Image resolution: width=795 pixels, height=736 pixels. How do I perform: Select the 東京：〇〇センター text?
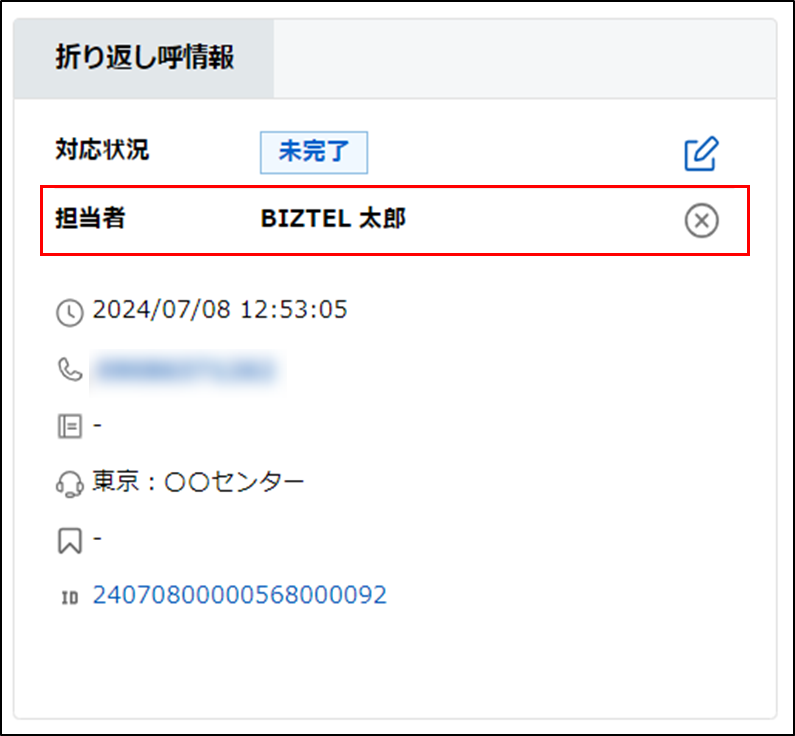pyautogui.click(x=198, y=483)
